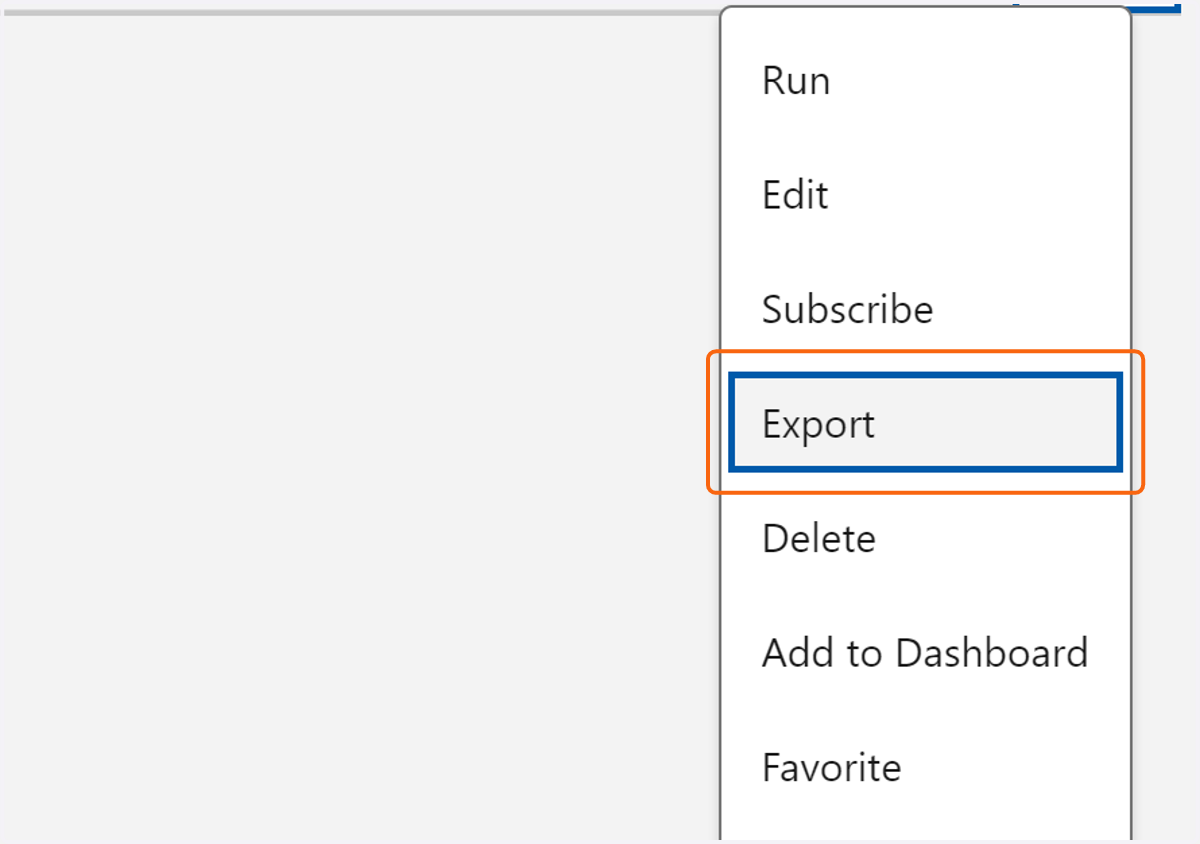Select Add to Dashboard
Viewport: 1200px width, 844px height.
pyautogui.click(x=925, y=653)
